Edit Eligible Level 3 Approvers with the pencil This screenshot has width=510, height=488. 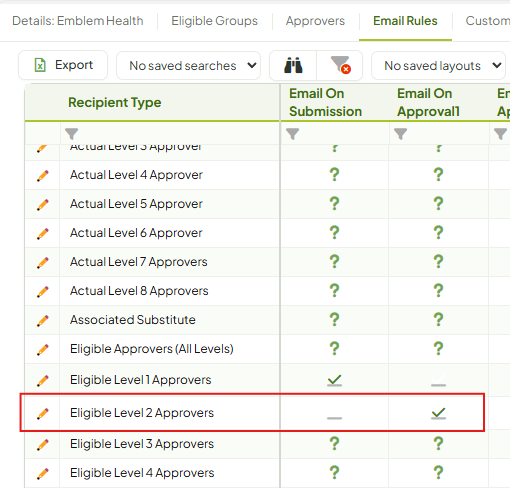click(42, 444)
